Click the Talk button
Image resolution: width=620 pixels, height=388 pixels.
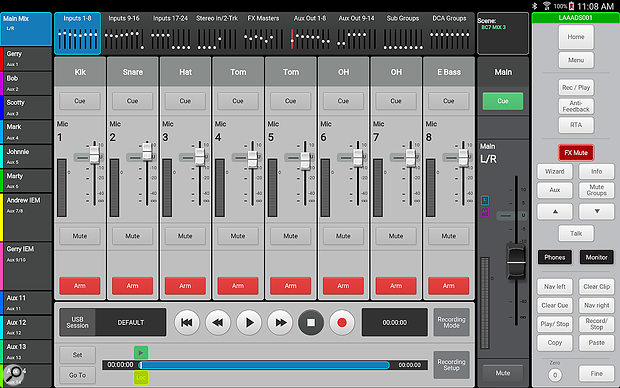pyautogui.click(x=576, y=233)
